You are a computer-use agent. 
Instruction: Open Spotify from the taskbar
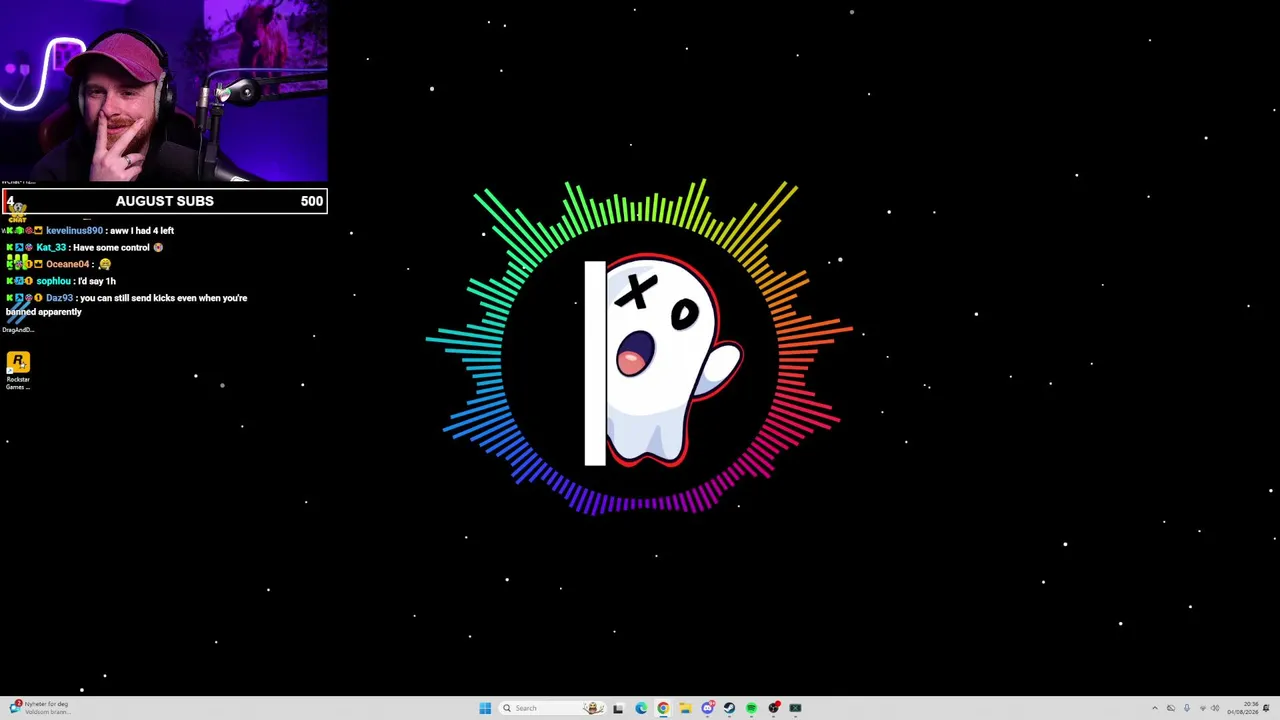(751, 708)
